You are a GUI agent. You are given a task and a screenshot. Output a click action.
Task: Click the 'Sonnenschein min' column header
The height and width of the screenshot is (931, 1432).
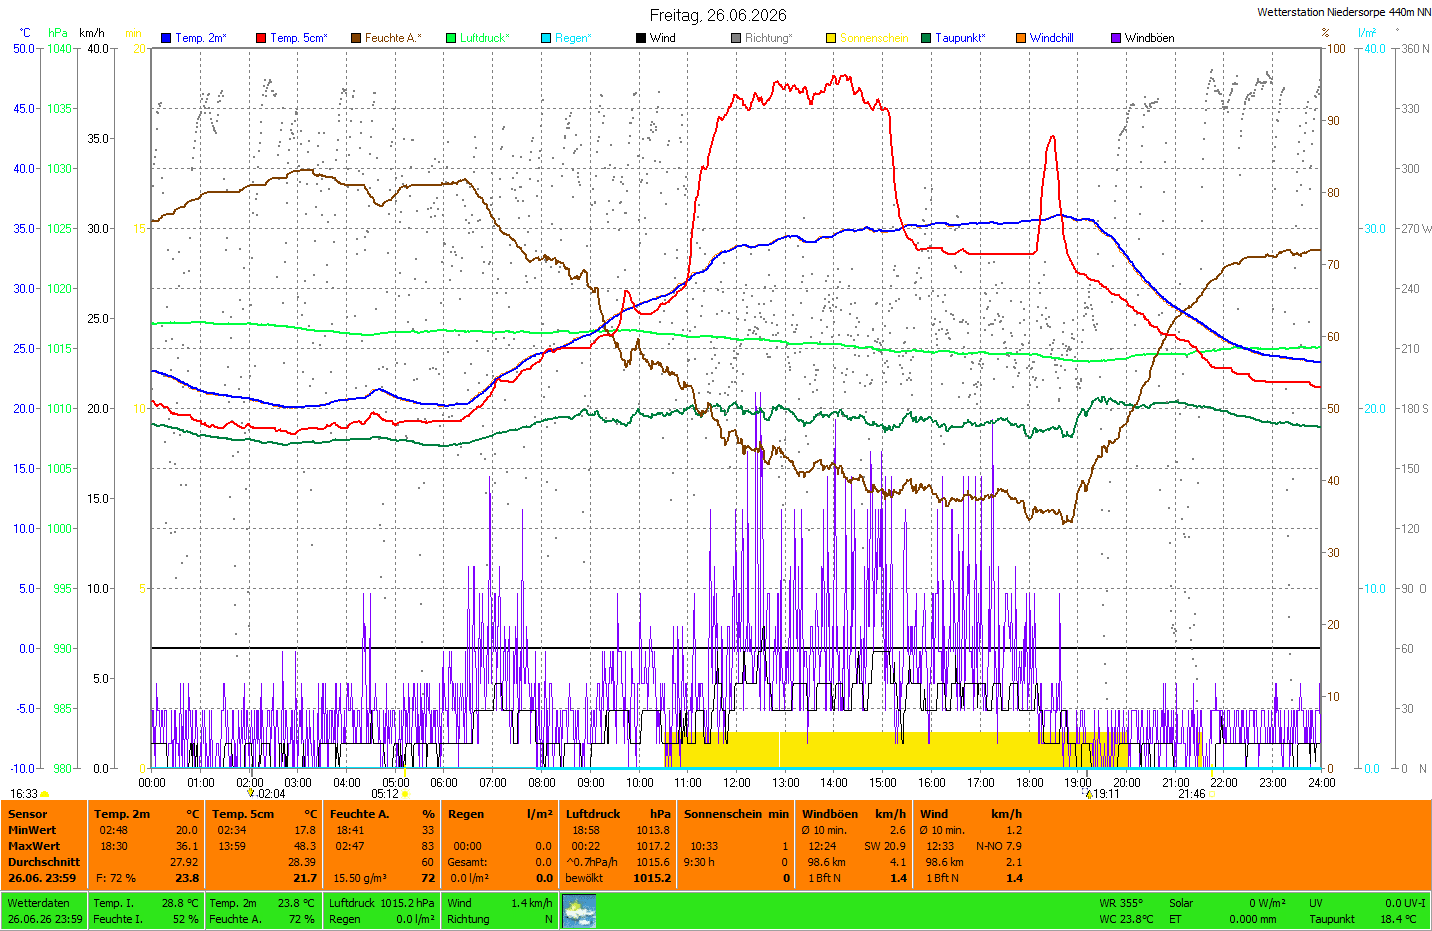pyautogui.click(x=736, y=814)
